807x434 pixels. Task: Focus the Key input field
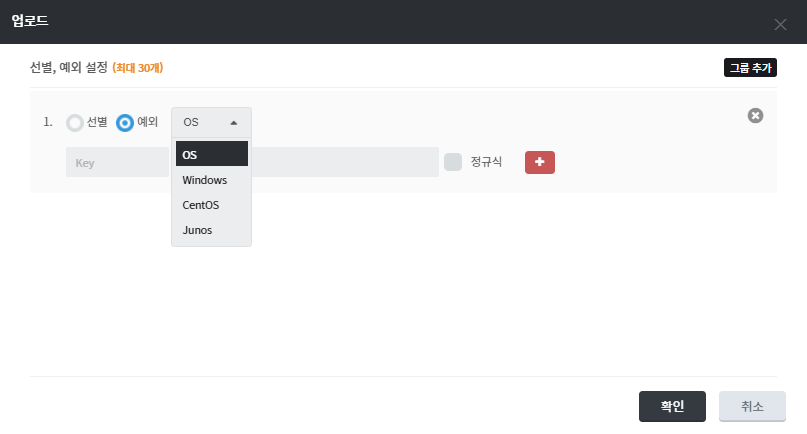point(117,162)
